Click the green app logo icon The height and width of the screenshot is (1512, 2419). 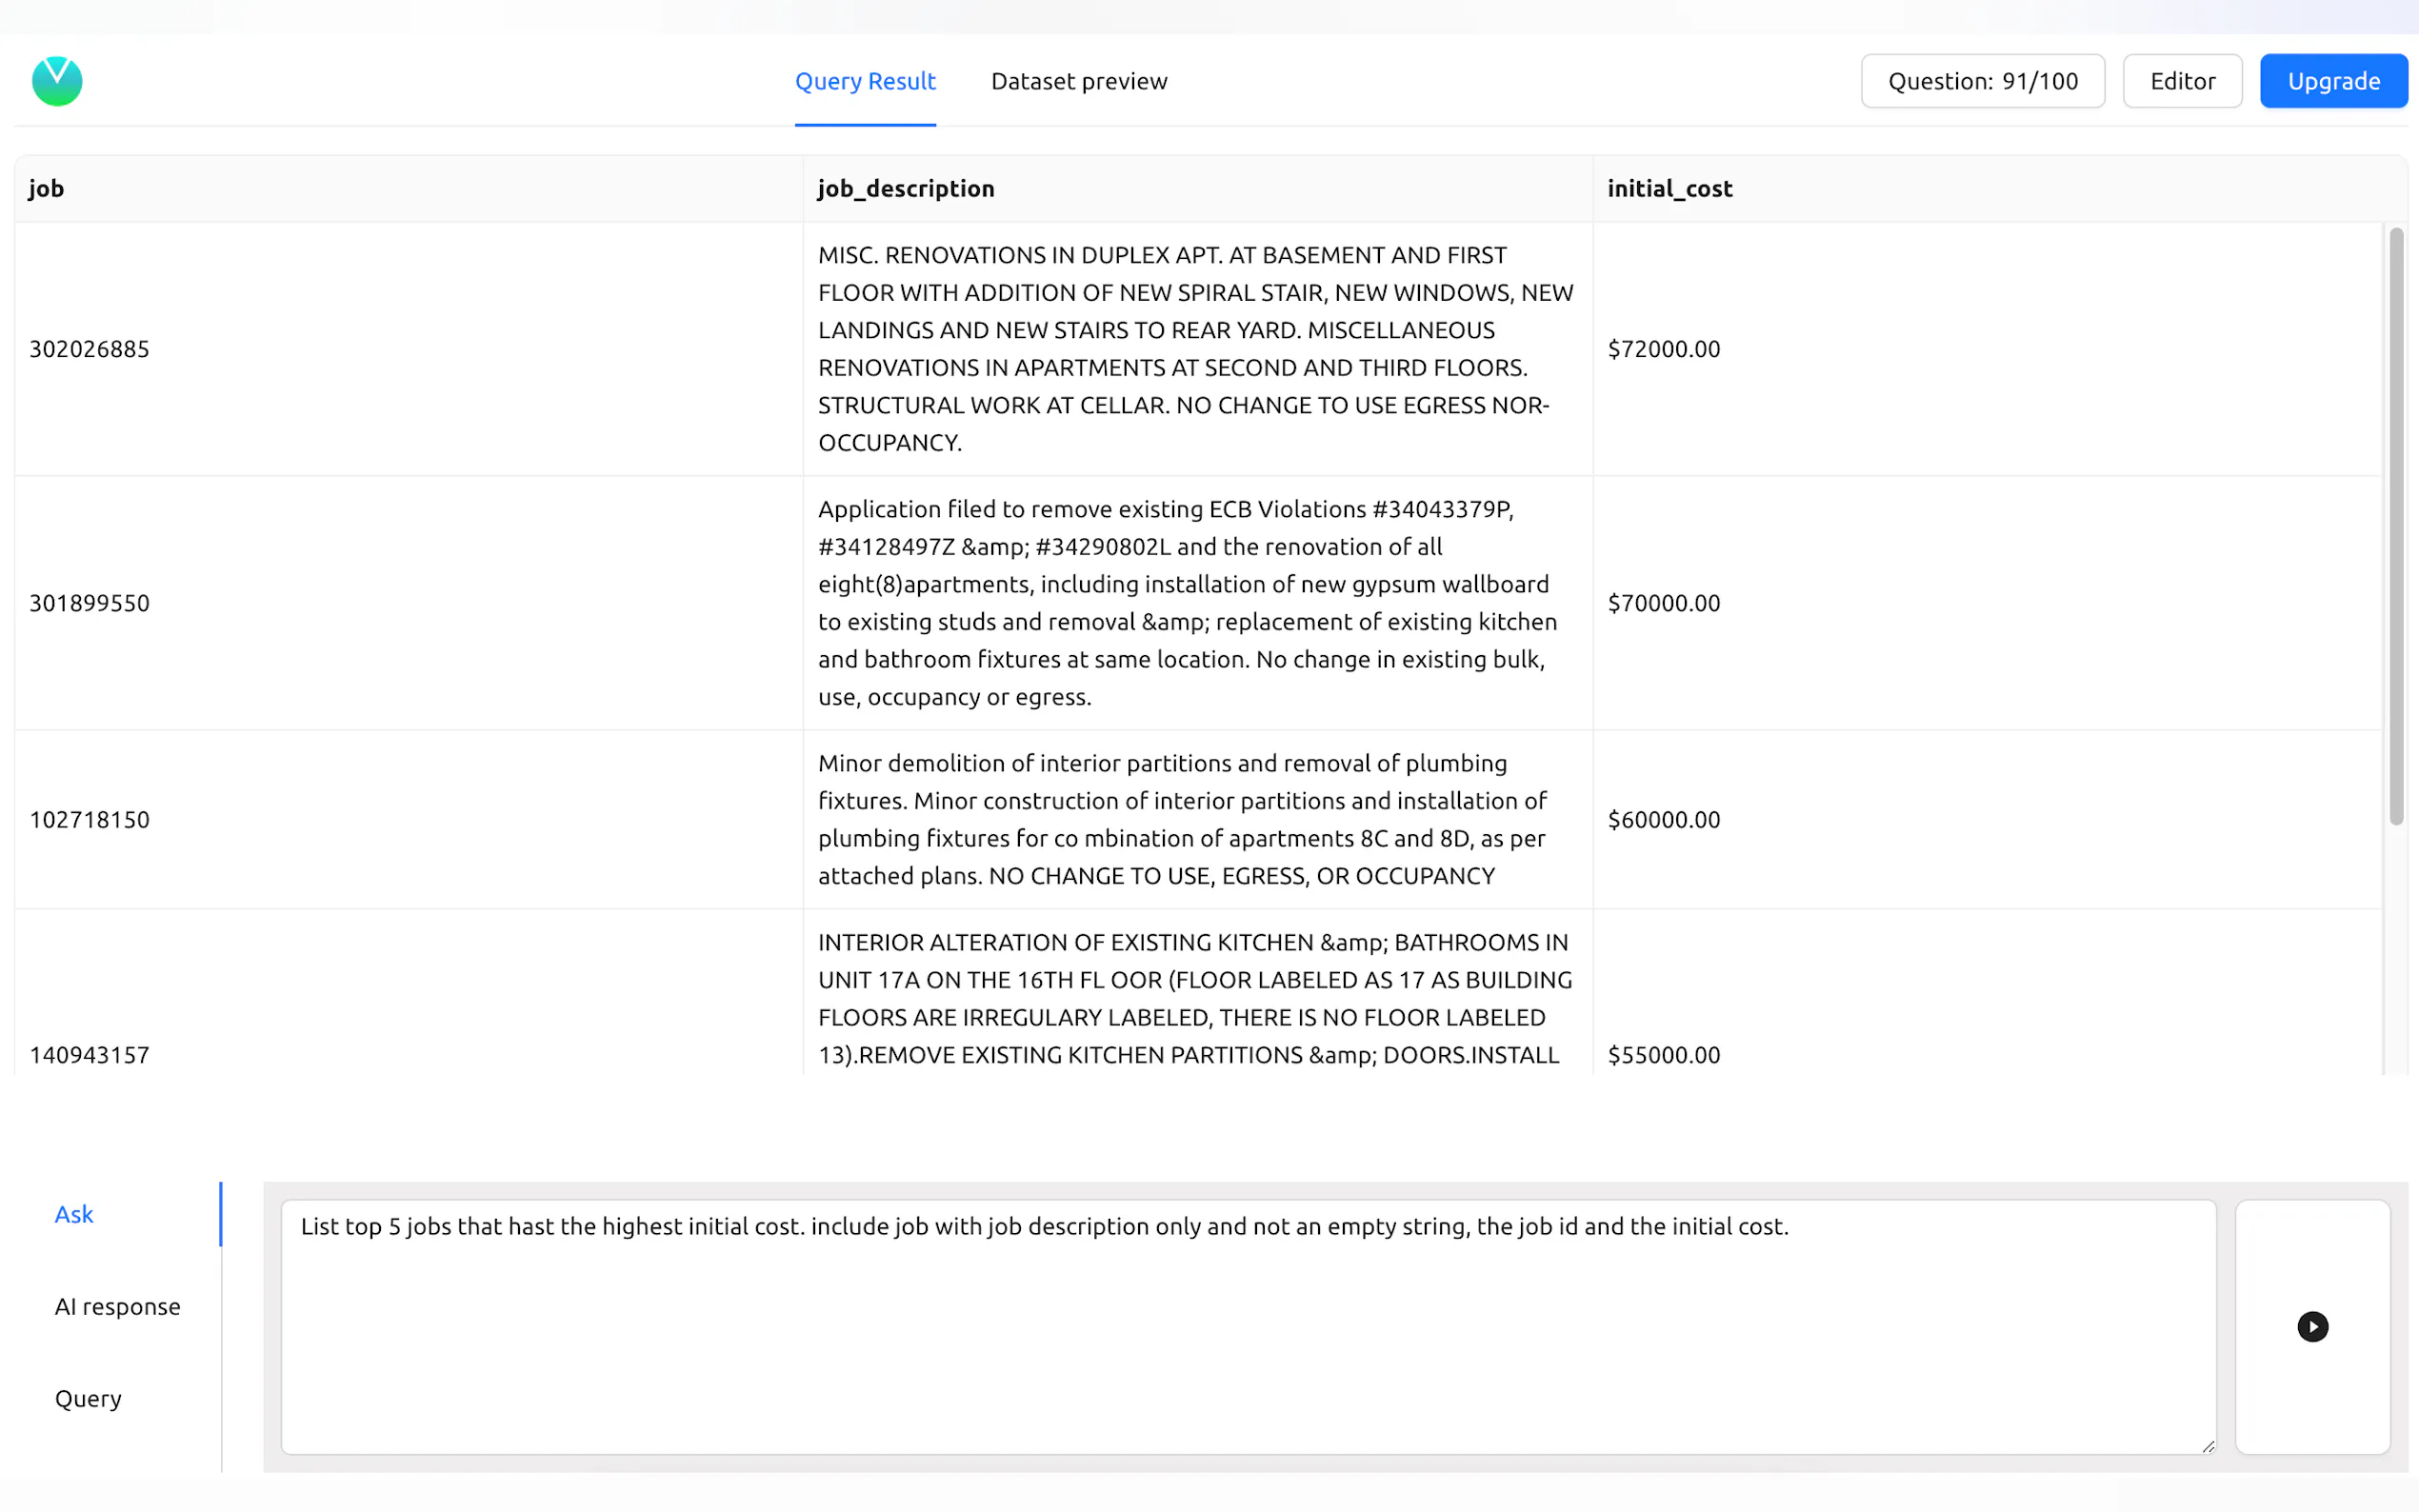tap(57, 81)
